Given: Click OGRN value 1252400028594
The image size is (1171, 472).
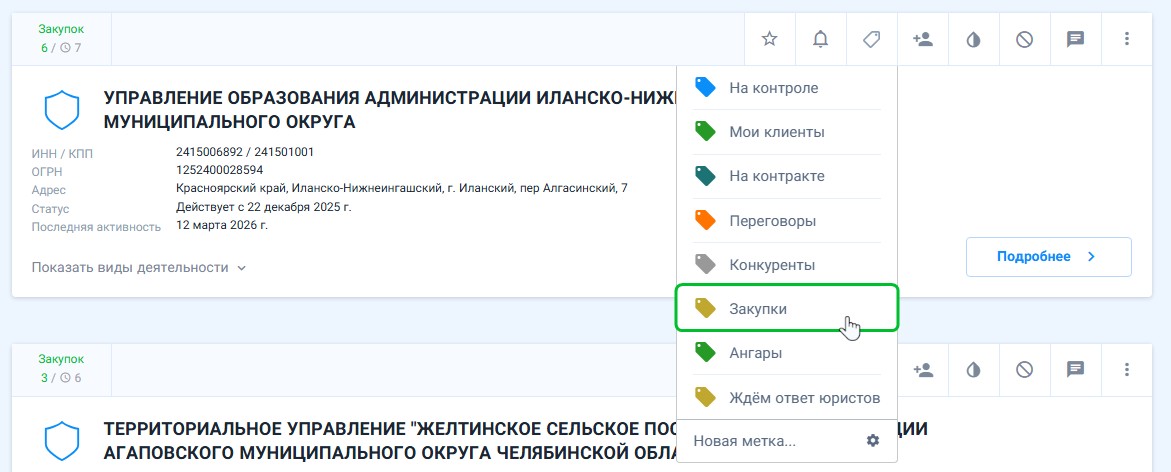Looking at the screenshot, I should tap(220, 170).
